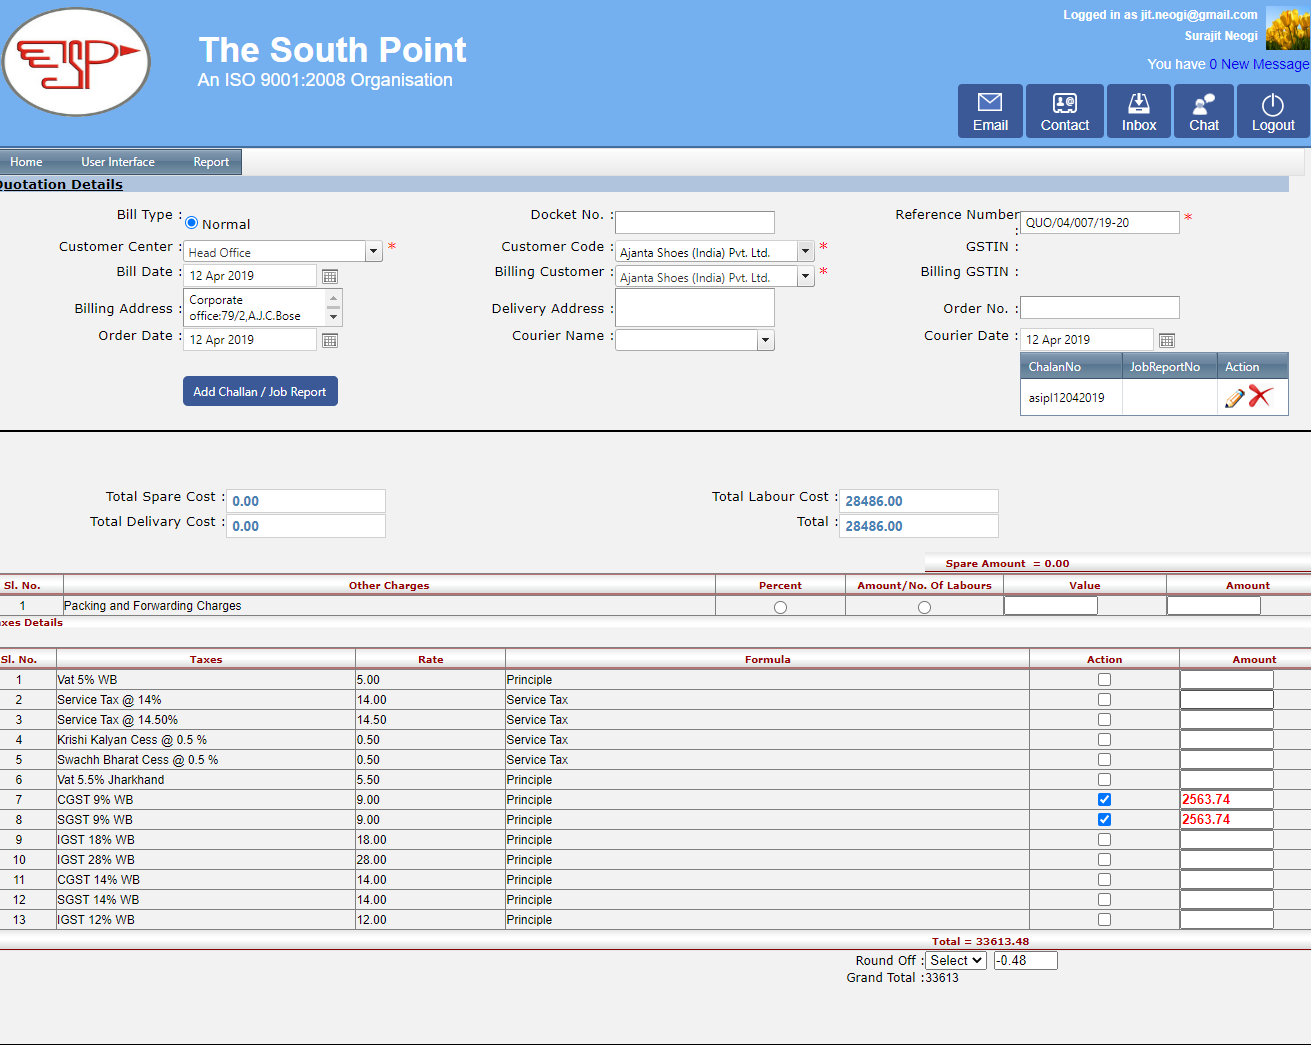Viewport: 1311px width, 1045px height.
Task: Check the Vat 5% WB tax checkbox
Action: [x=1104, y=680]
